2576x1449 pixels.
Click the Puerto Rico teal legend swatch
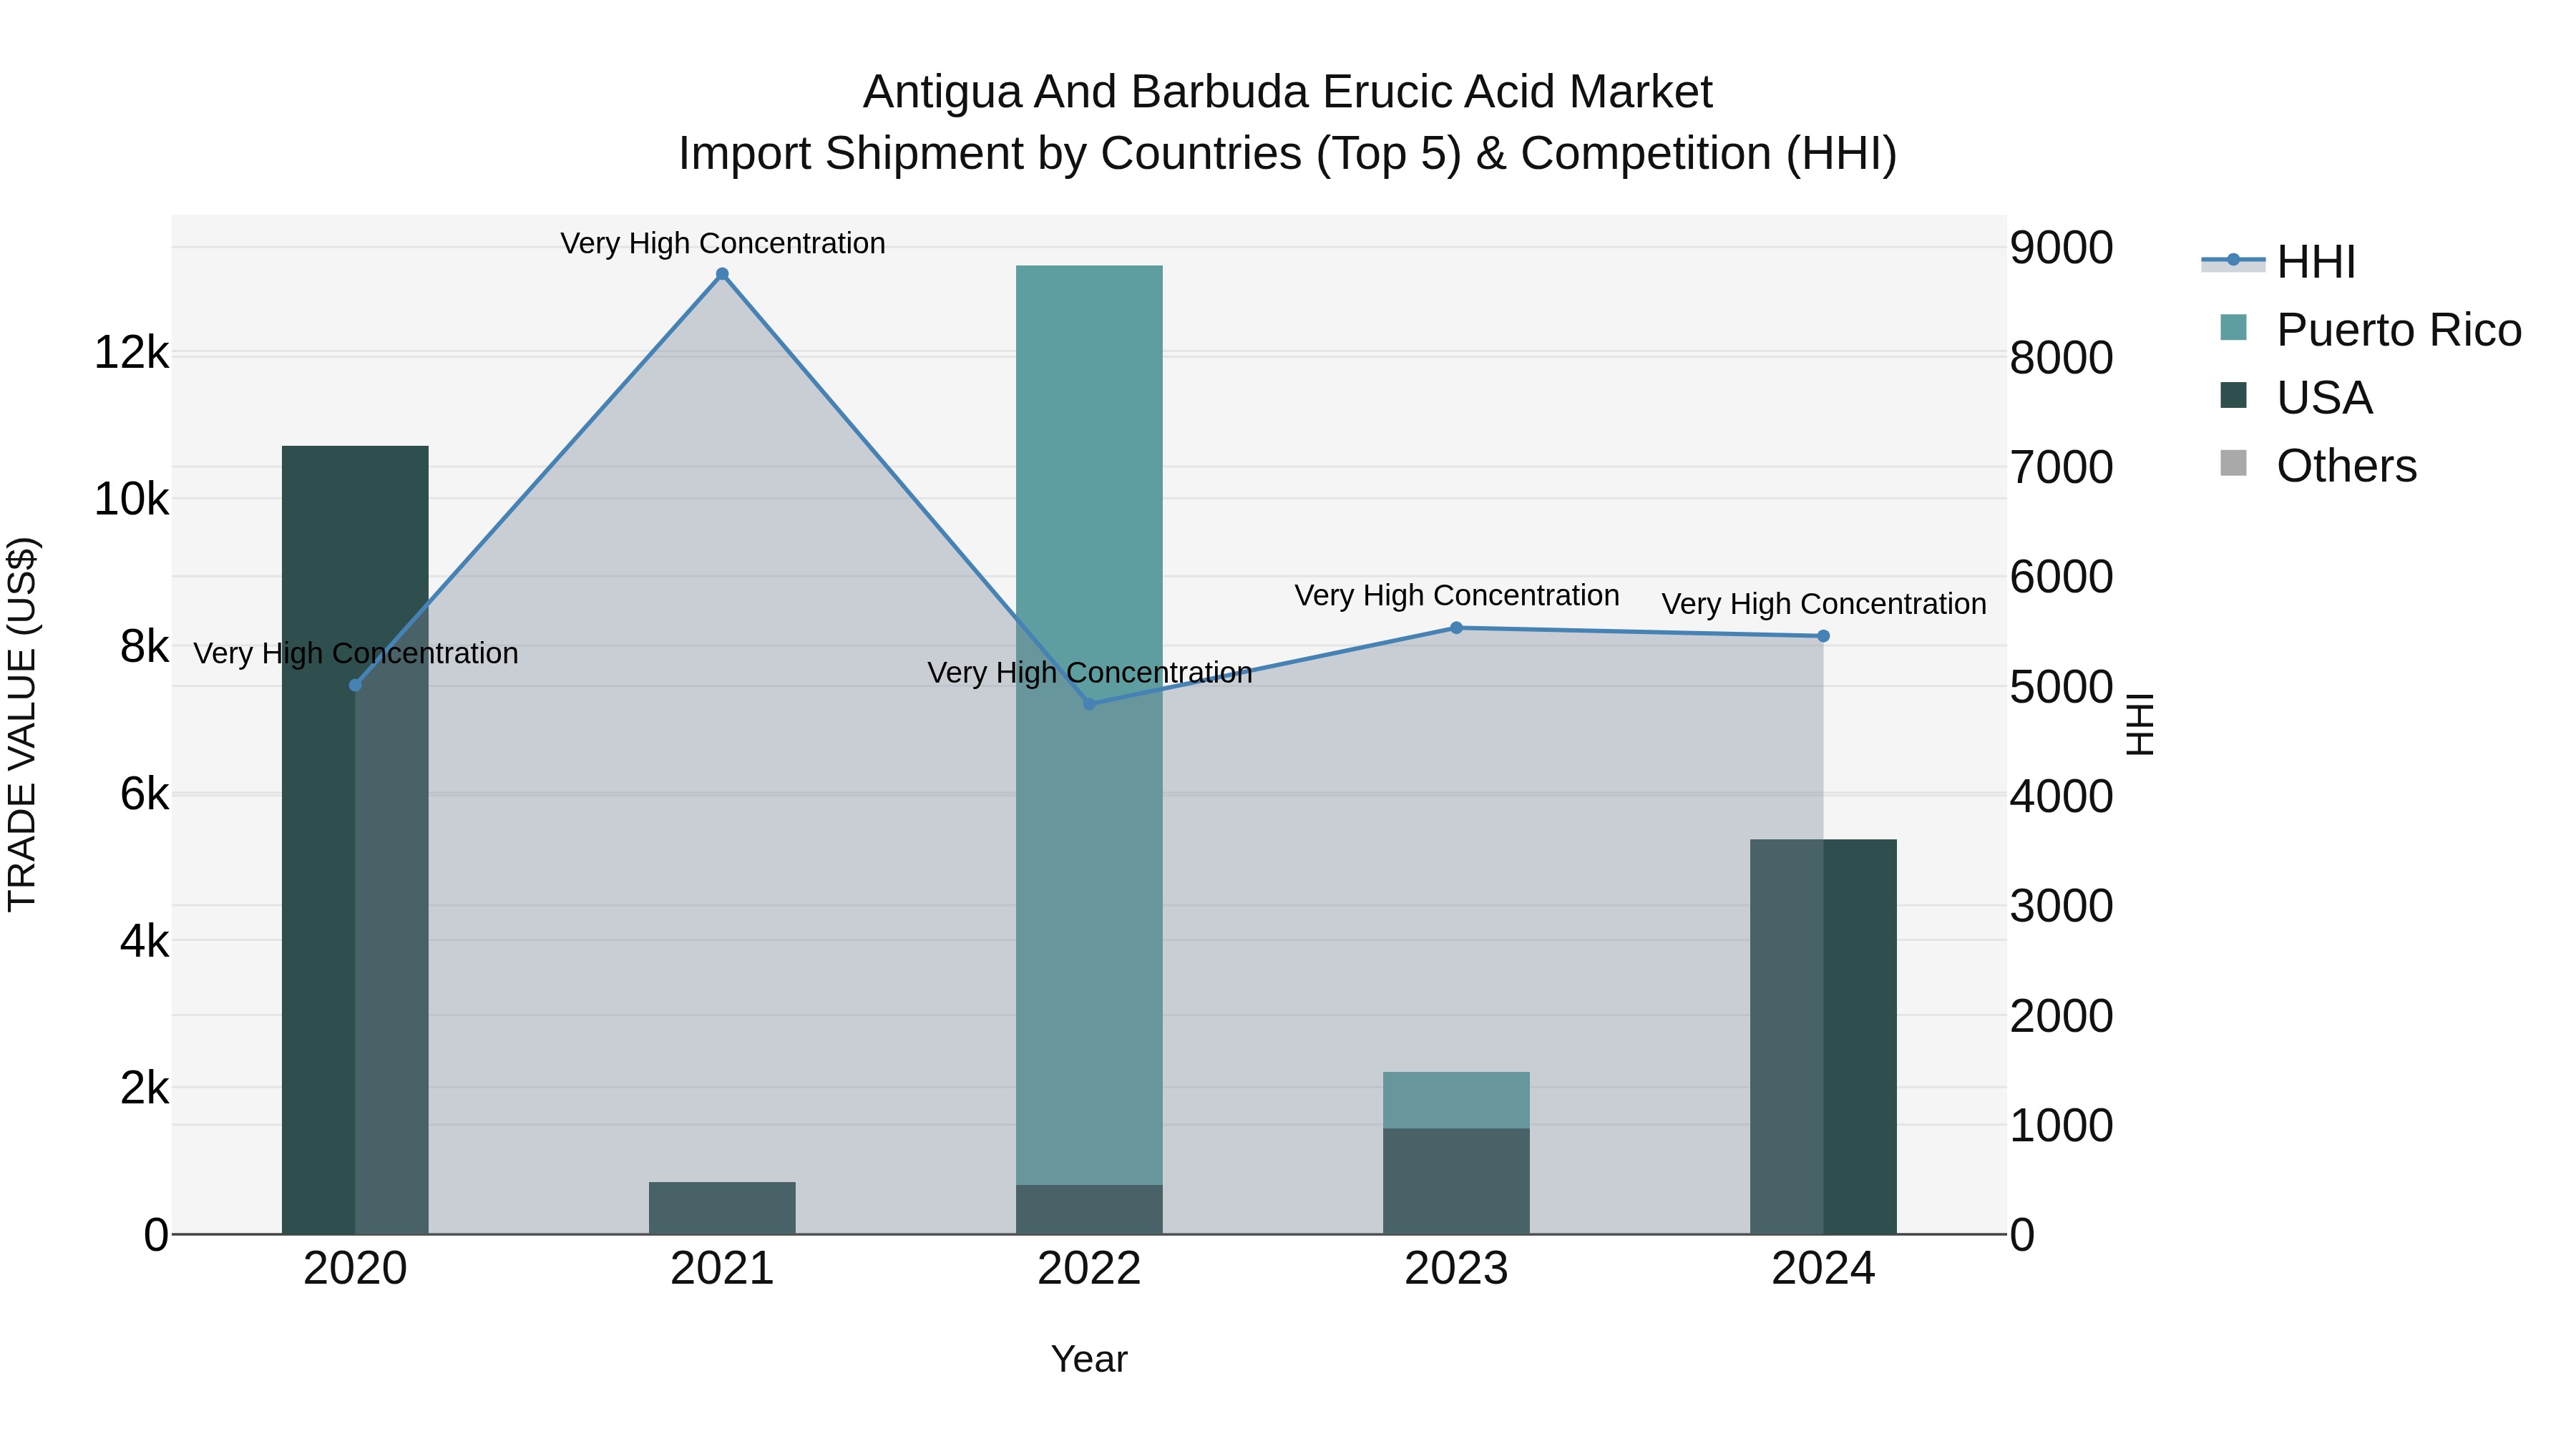tap(2233, 328)
